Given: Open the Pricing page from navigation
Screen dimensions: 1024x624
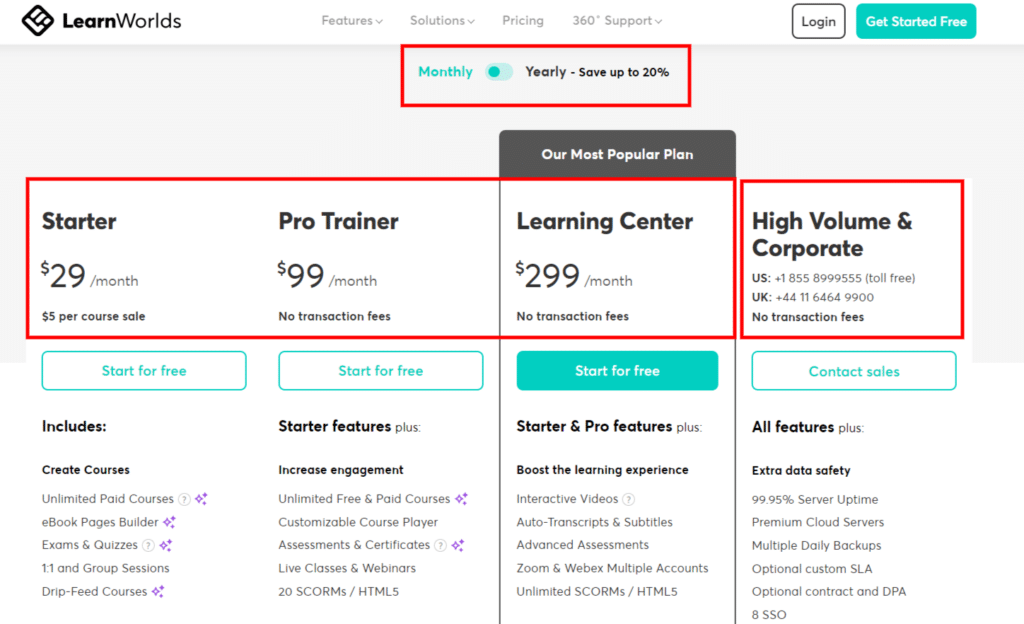Looking at the screenshot, I should [522, 21].
